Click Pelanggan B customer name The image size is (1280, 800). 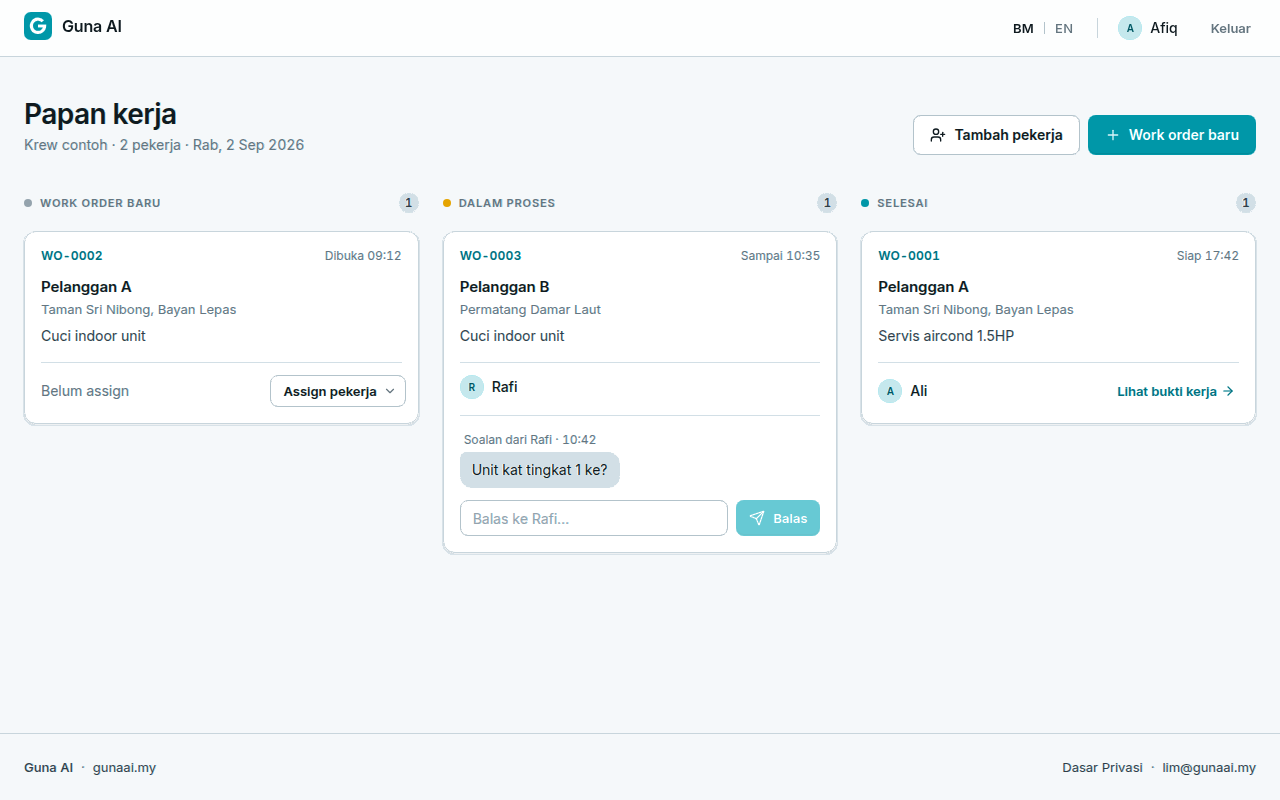505,287
